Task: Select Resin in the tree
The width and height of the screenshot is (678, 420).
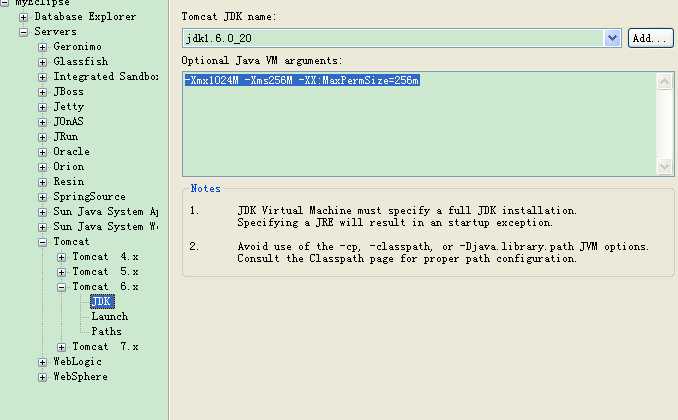Action: pyautogui.click(x=68, y=181)
